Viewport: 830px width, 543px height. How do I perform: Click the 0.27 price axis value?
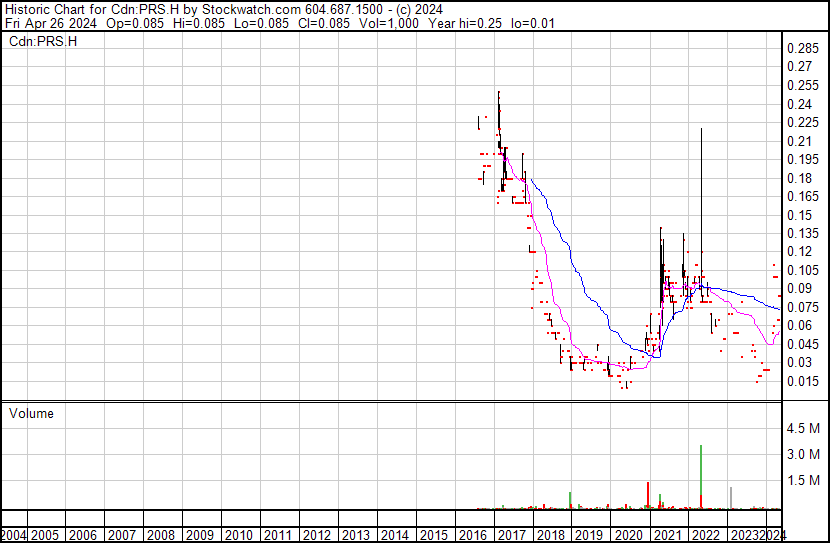click(800, 66)
